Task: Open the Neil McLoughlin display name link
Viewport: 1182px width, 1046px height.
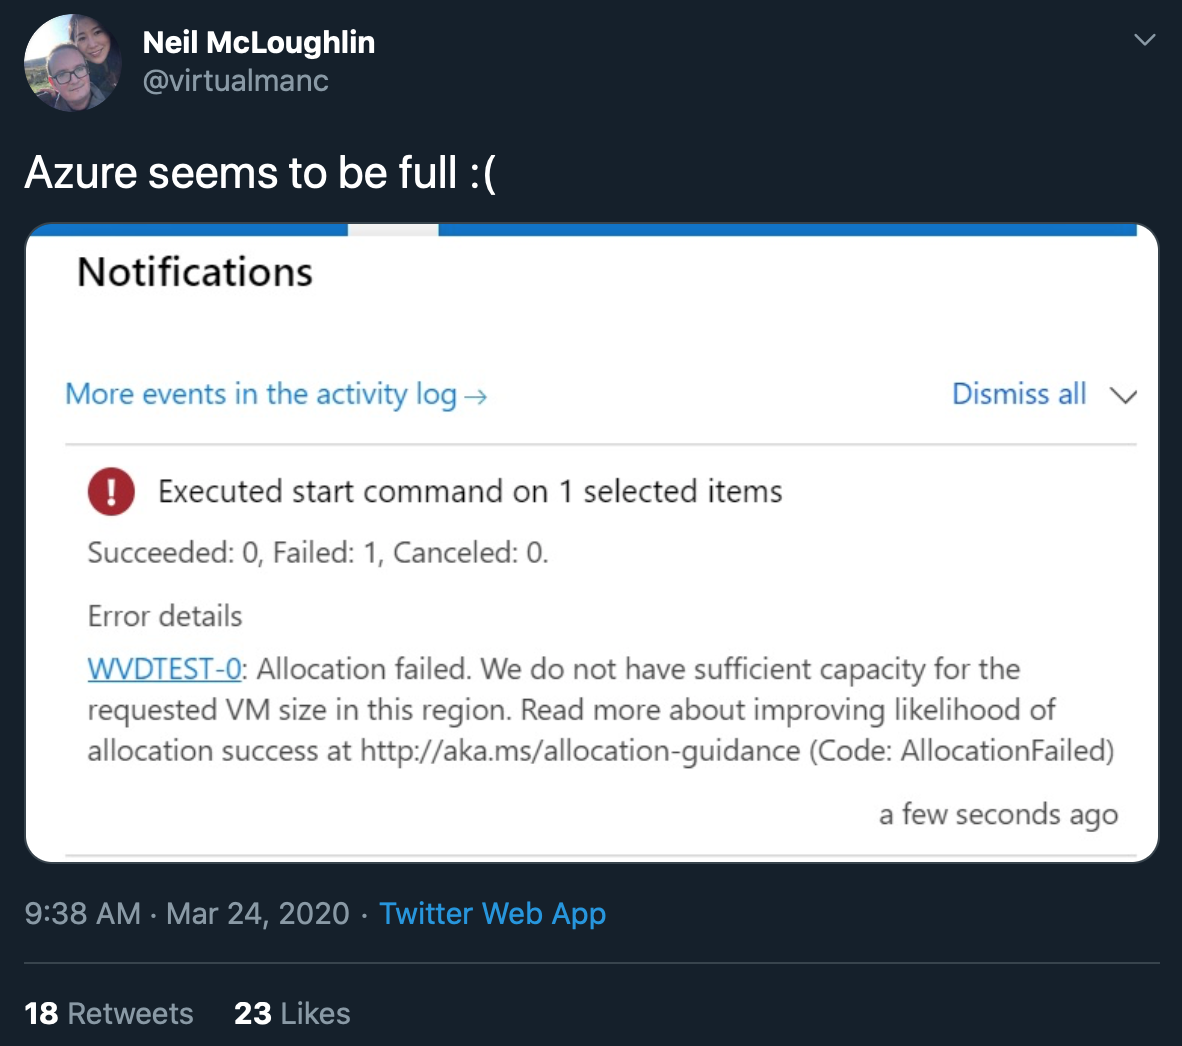Action: (x=259, y=43)
